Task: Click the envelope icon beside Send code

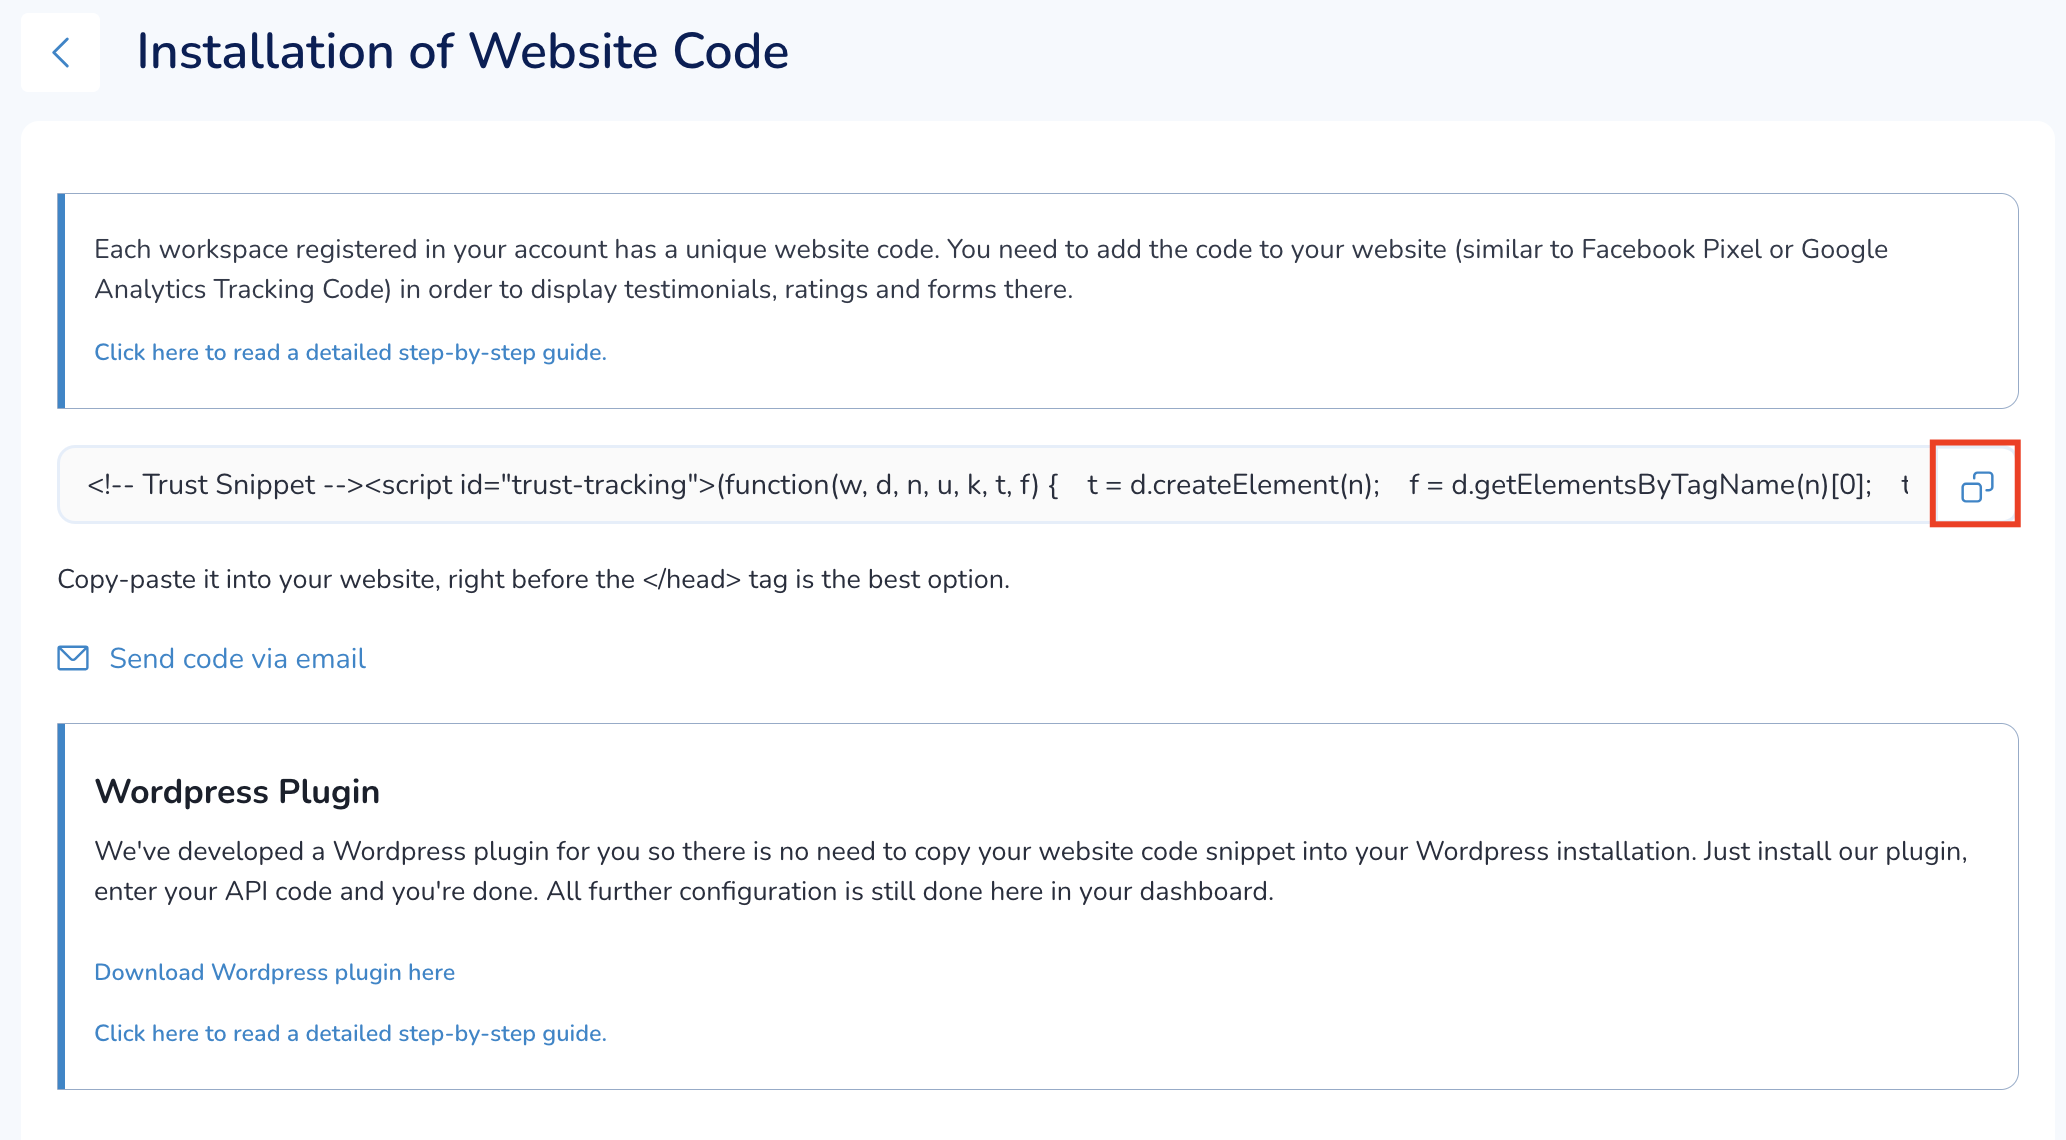Action: point(73,658)
